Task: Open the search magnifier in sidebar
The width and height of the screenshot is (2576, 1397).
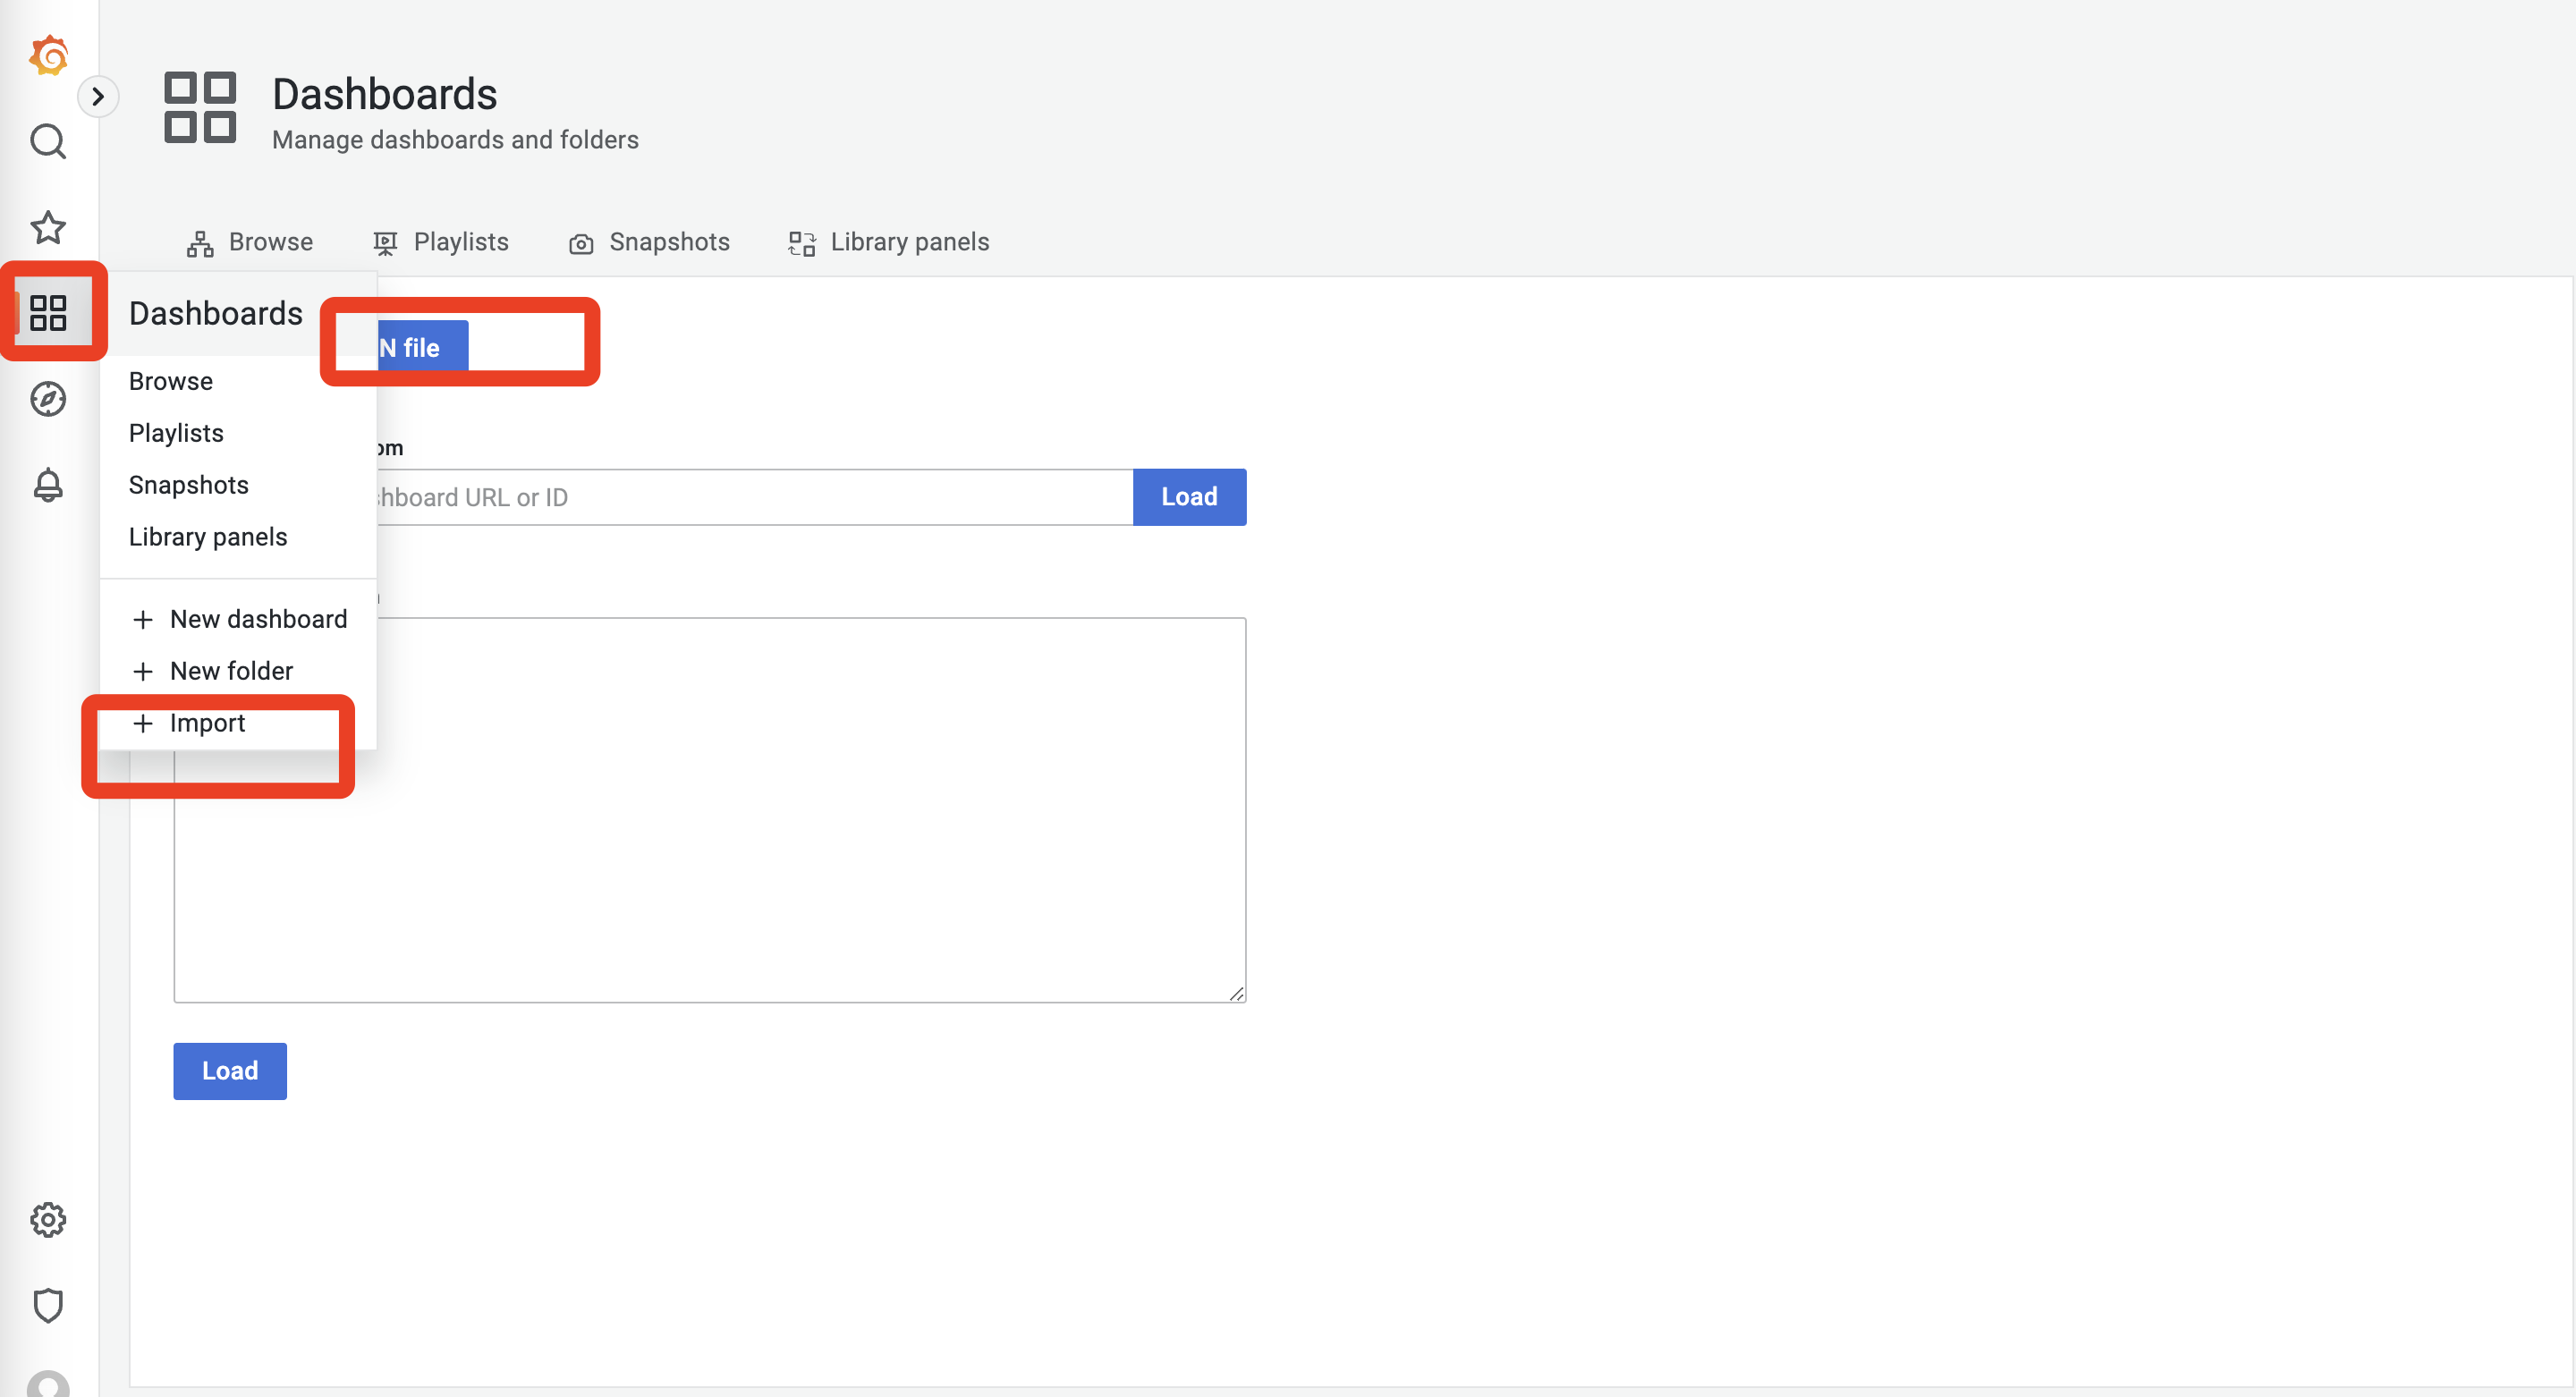Action: pyautogui.click(x=48, y=142)
